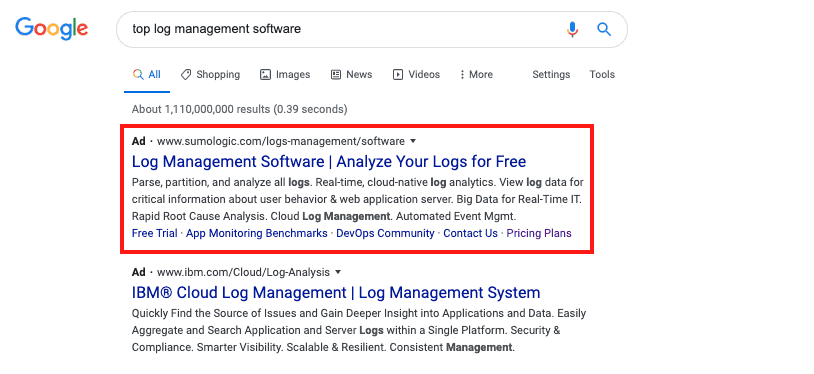The width and height of the screenshot is (814, 374).
Task: Click the Google logo
Action: click(x=51, y=28)
